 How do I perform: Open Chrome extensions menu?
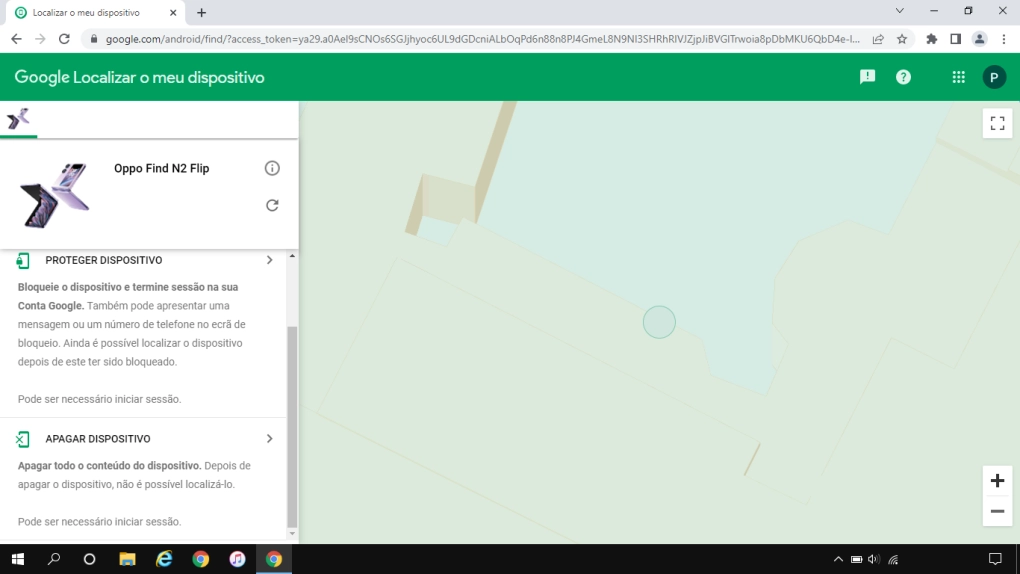click(932, 39)
